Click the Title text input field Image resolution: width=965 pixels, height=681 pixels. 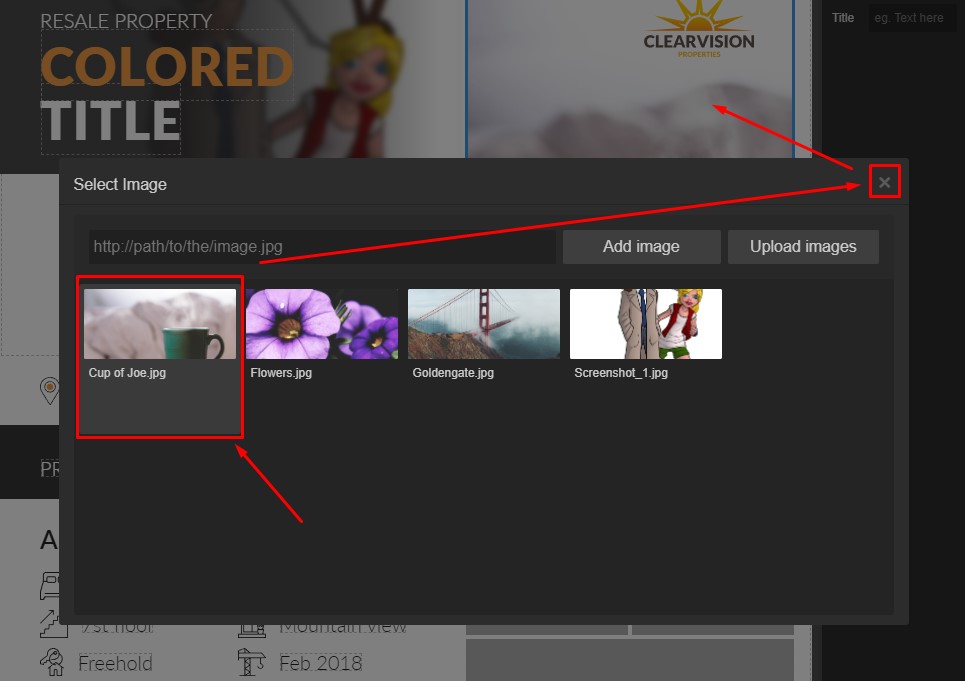click(911, 18)
